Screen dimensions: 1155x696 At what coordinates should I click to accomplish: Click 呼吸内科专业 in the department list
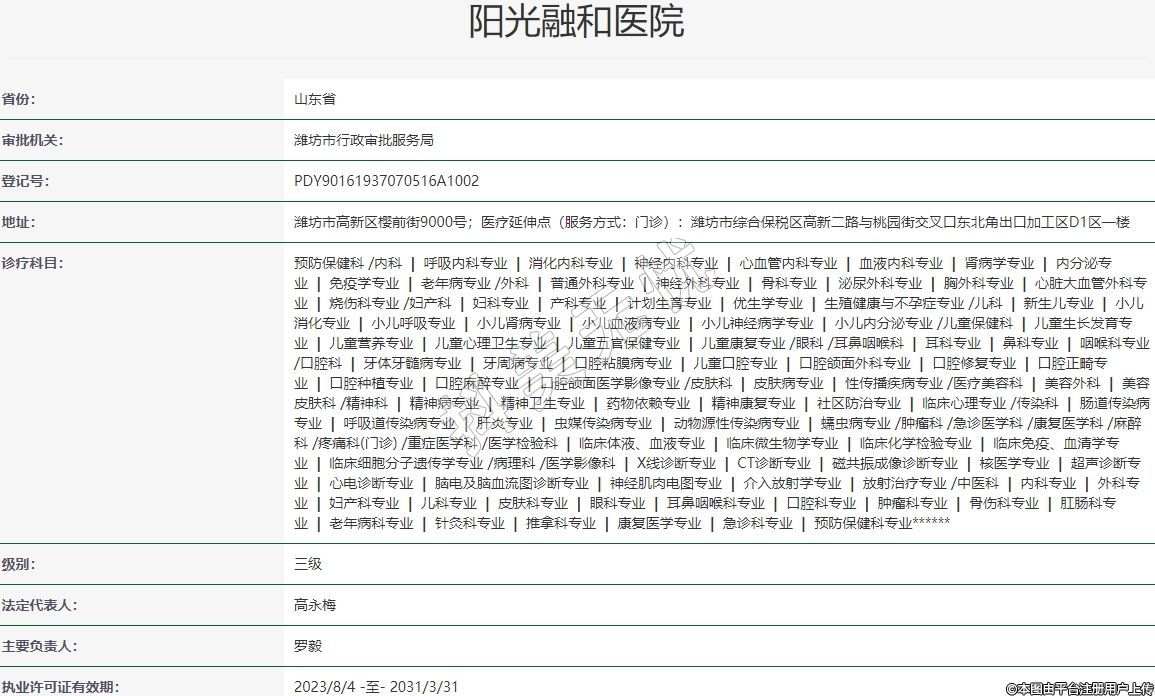[465, 264]
